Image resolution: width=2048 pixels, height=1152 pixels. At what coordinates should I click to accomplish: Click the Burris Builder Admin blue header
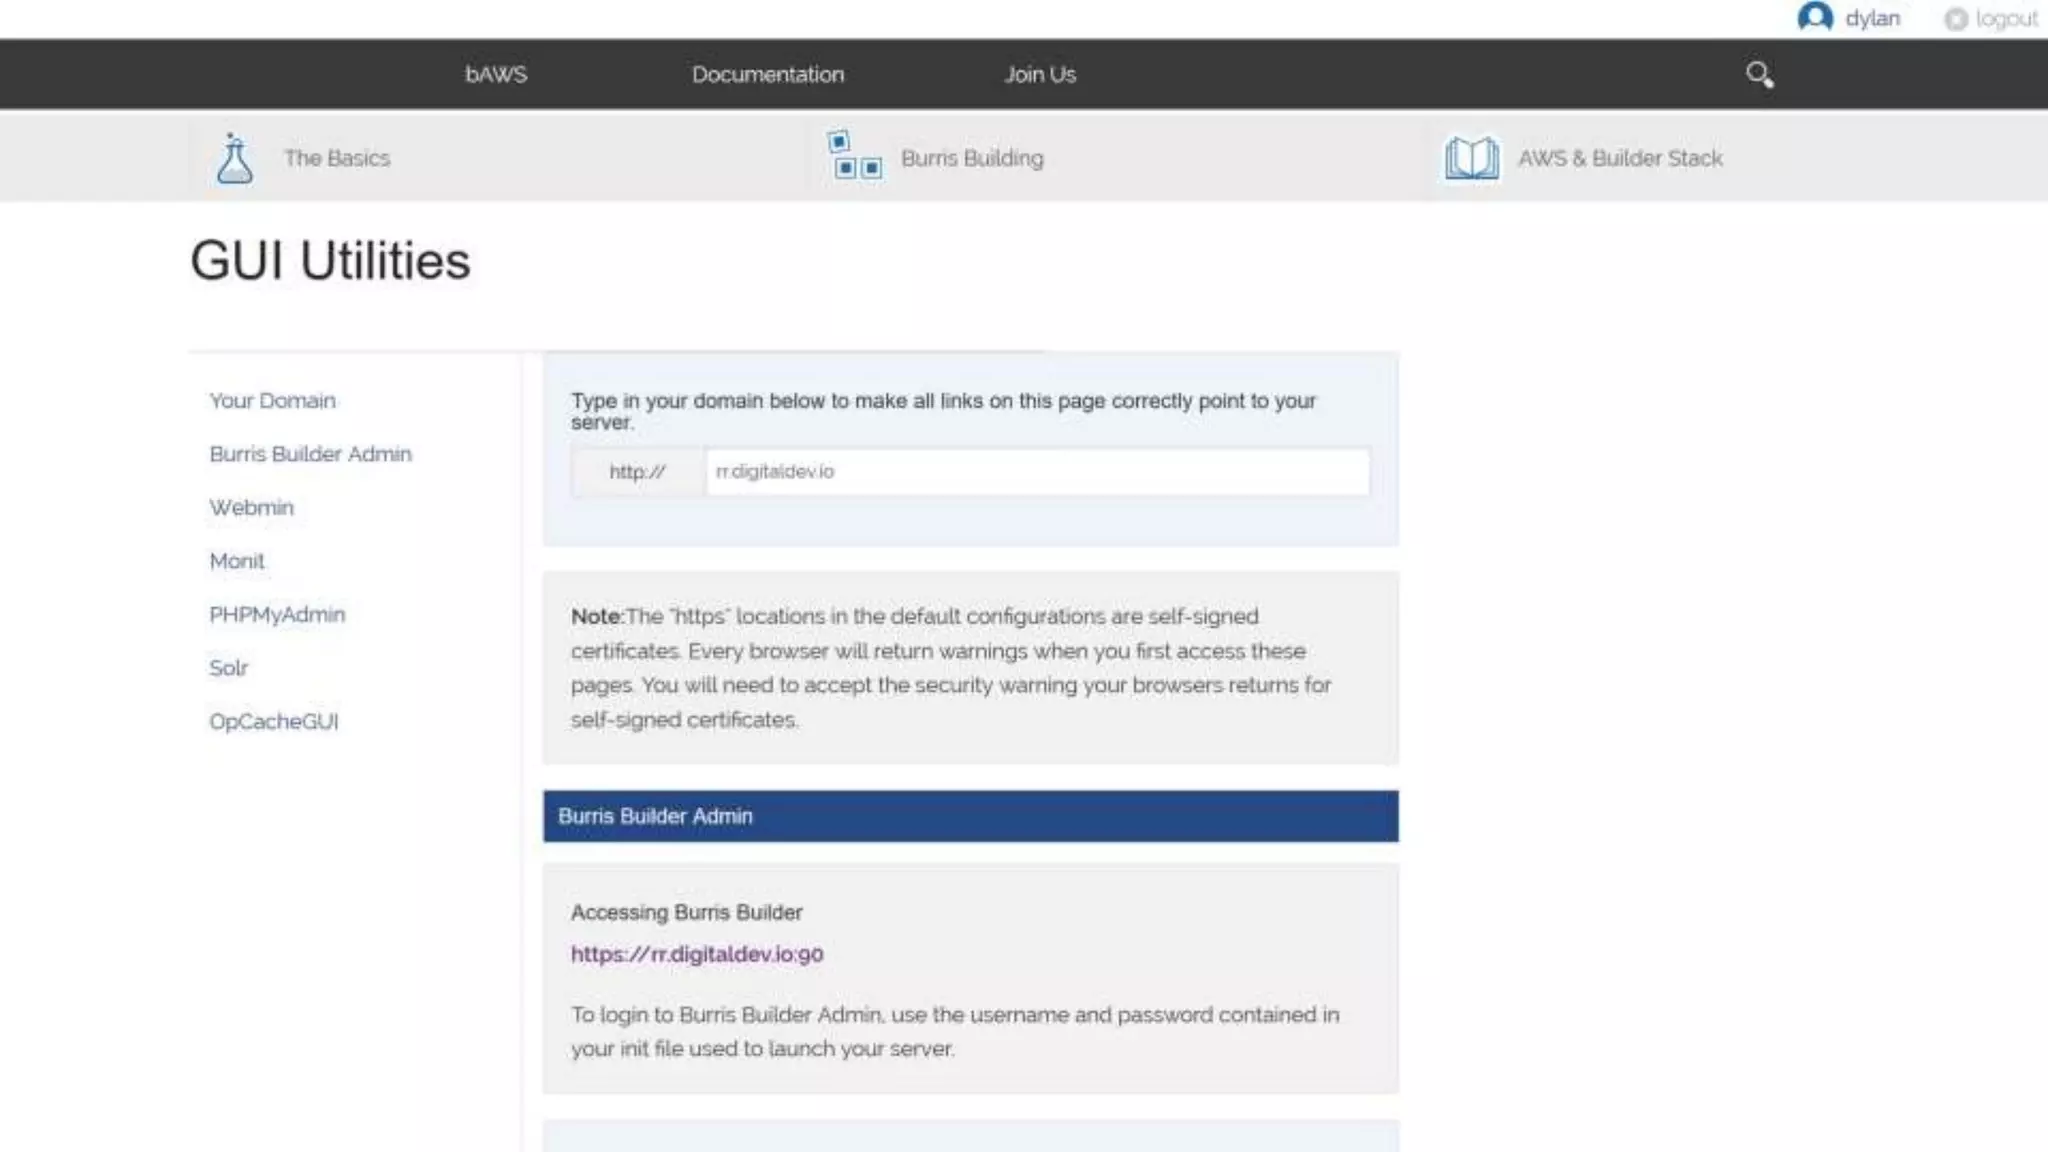(970, 817)
